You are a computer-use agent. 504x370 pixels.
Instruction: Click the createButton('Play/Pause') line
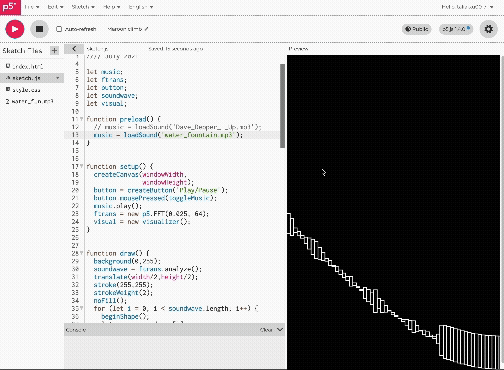coord(161,190)
